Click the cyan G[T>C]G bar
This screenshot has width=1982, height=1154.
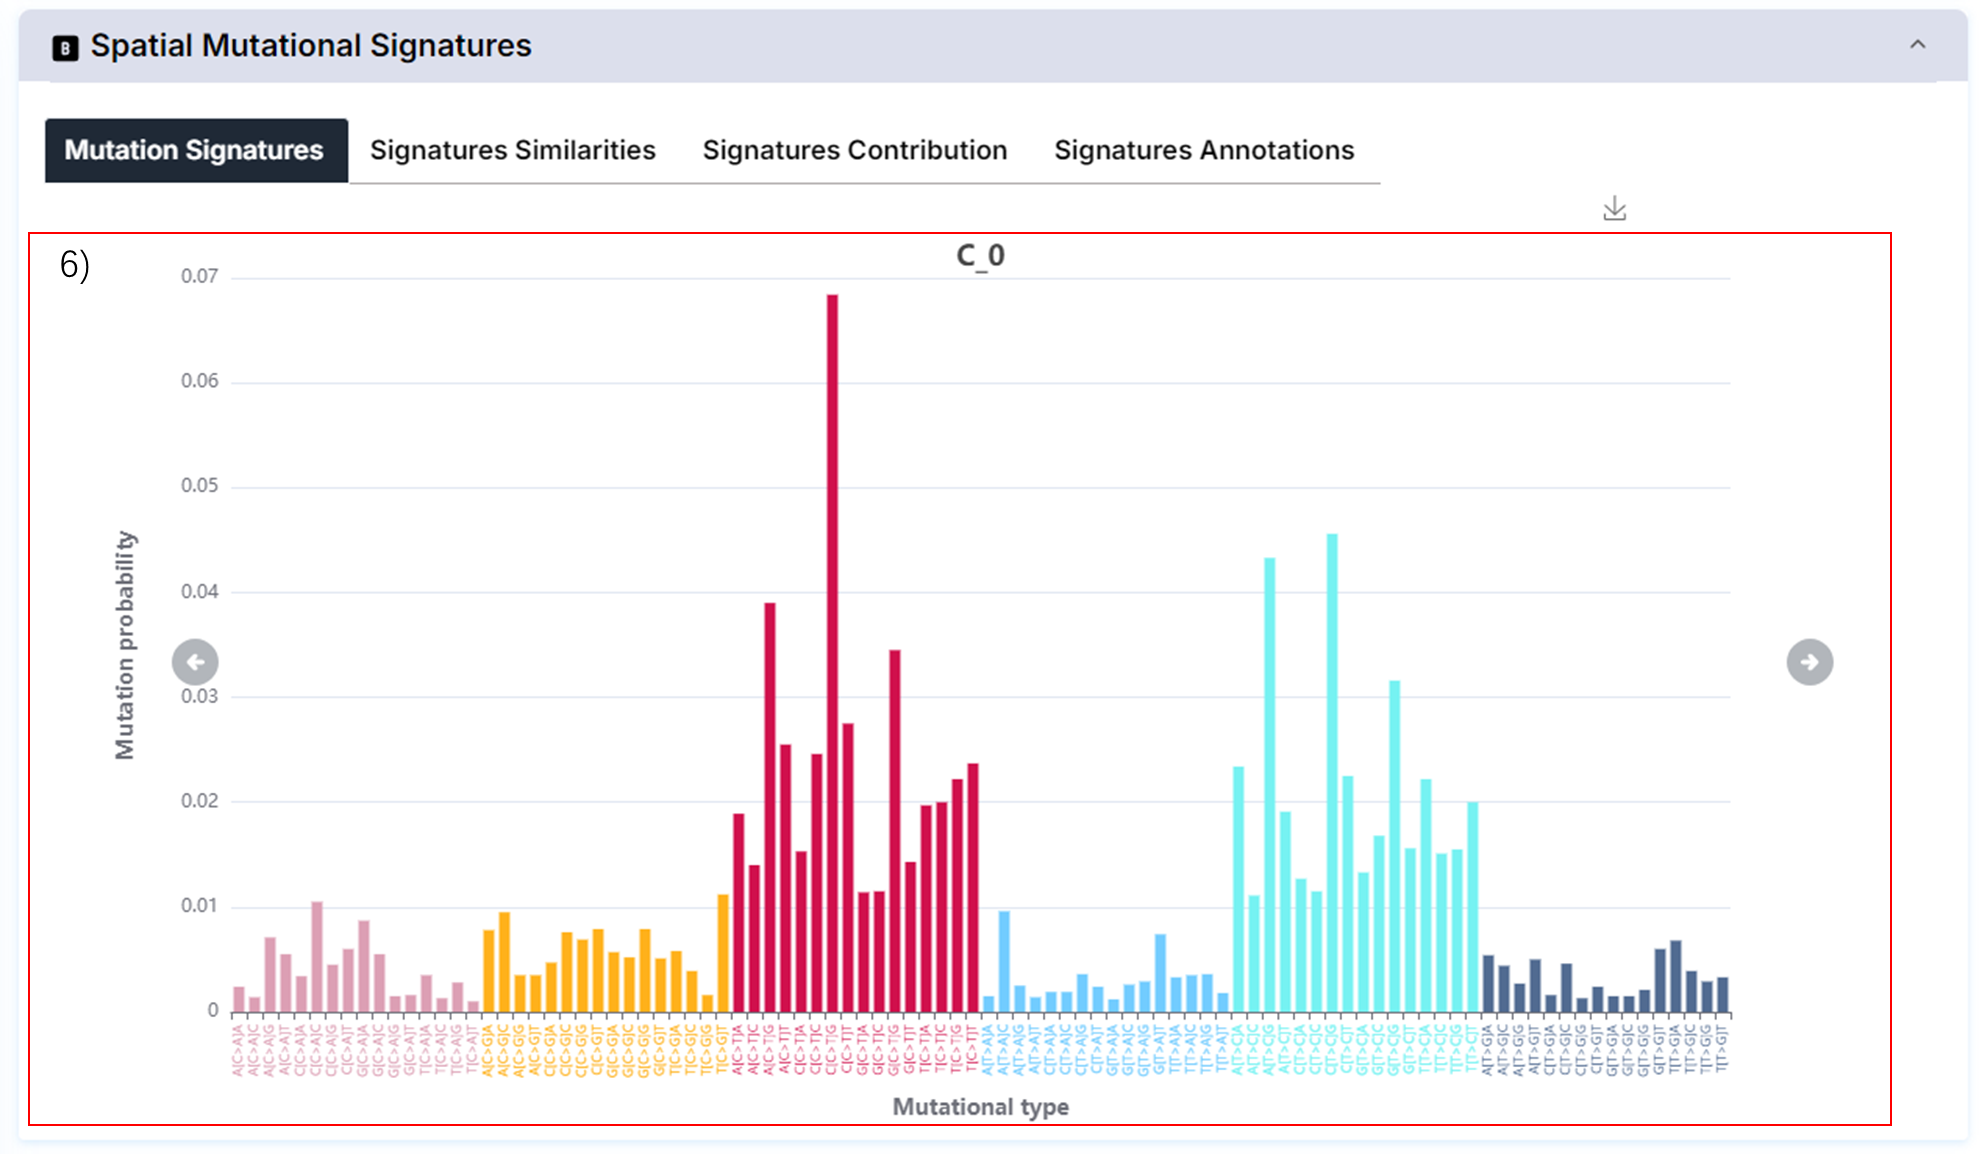1394,845
